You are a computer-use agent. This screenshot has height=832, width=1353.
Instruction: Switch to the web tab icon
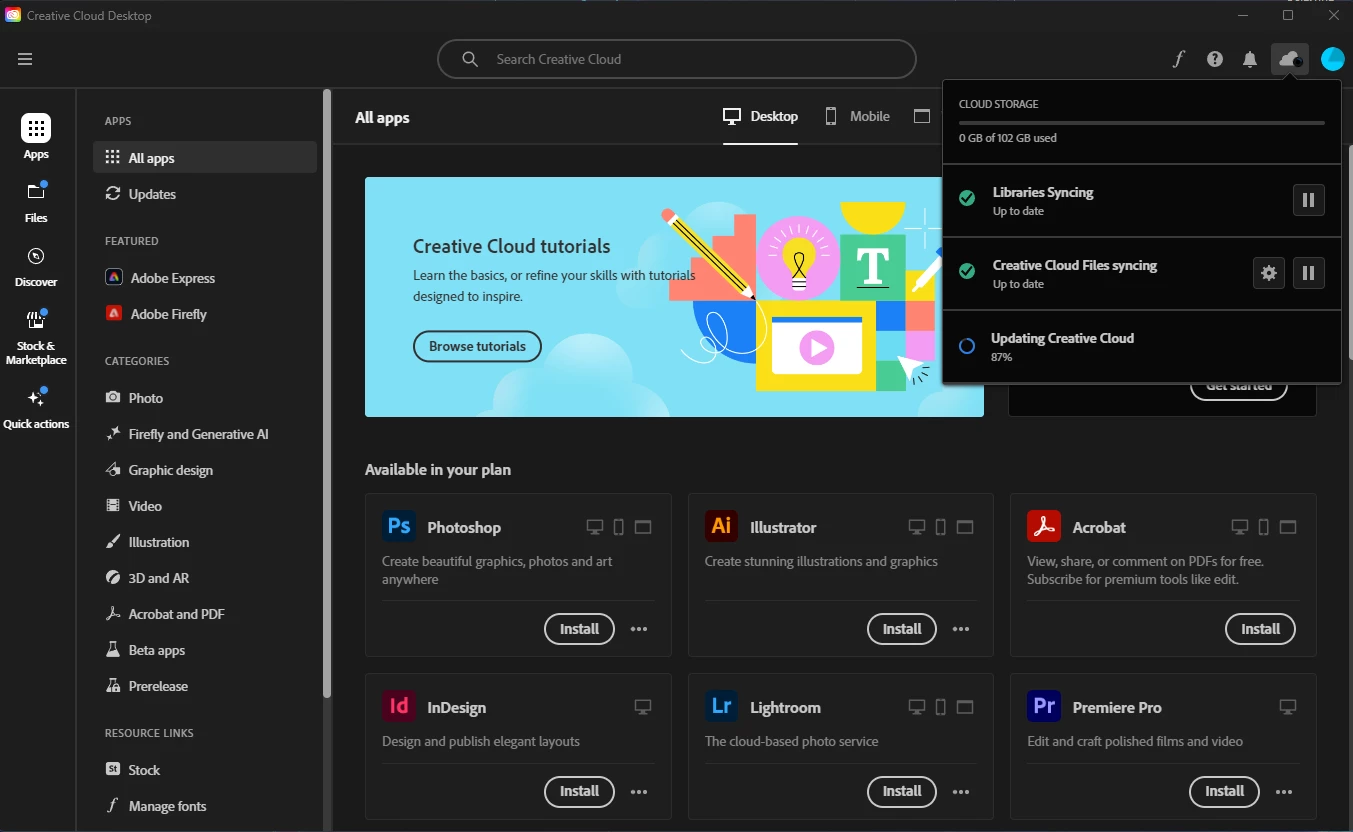pyautogui.click(x=922, y=117)
